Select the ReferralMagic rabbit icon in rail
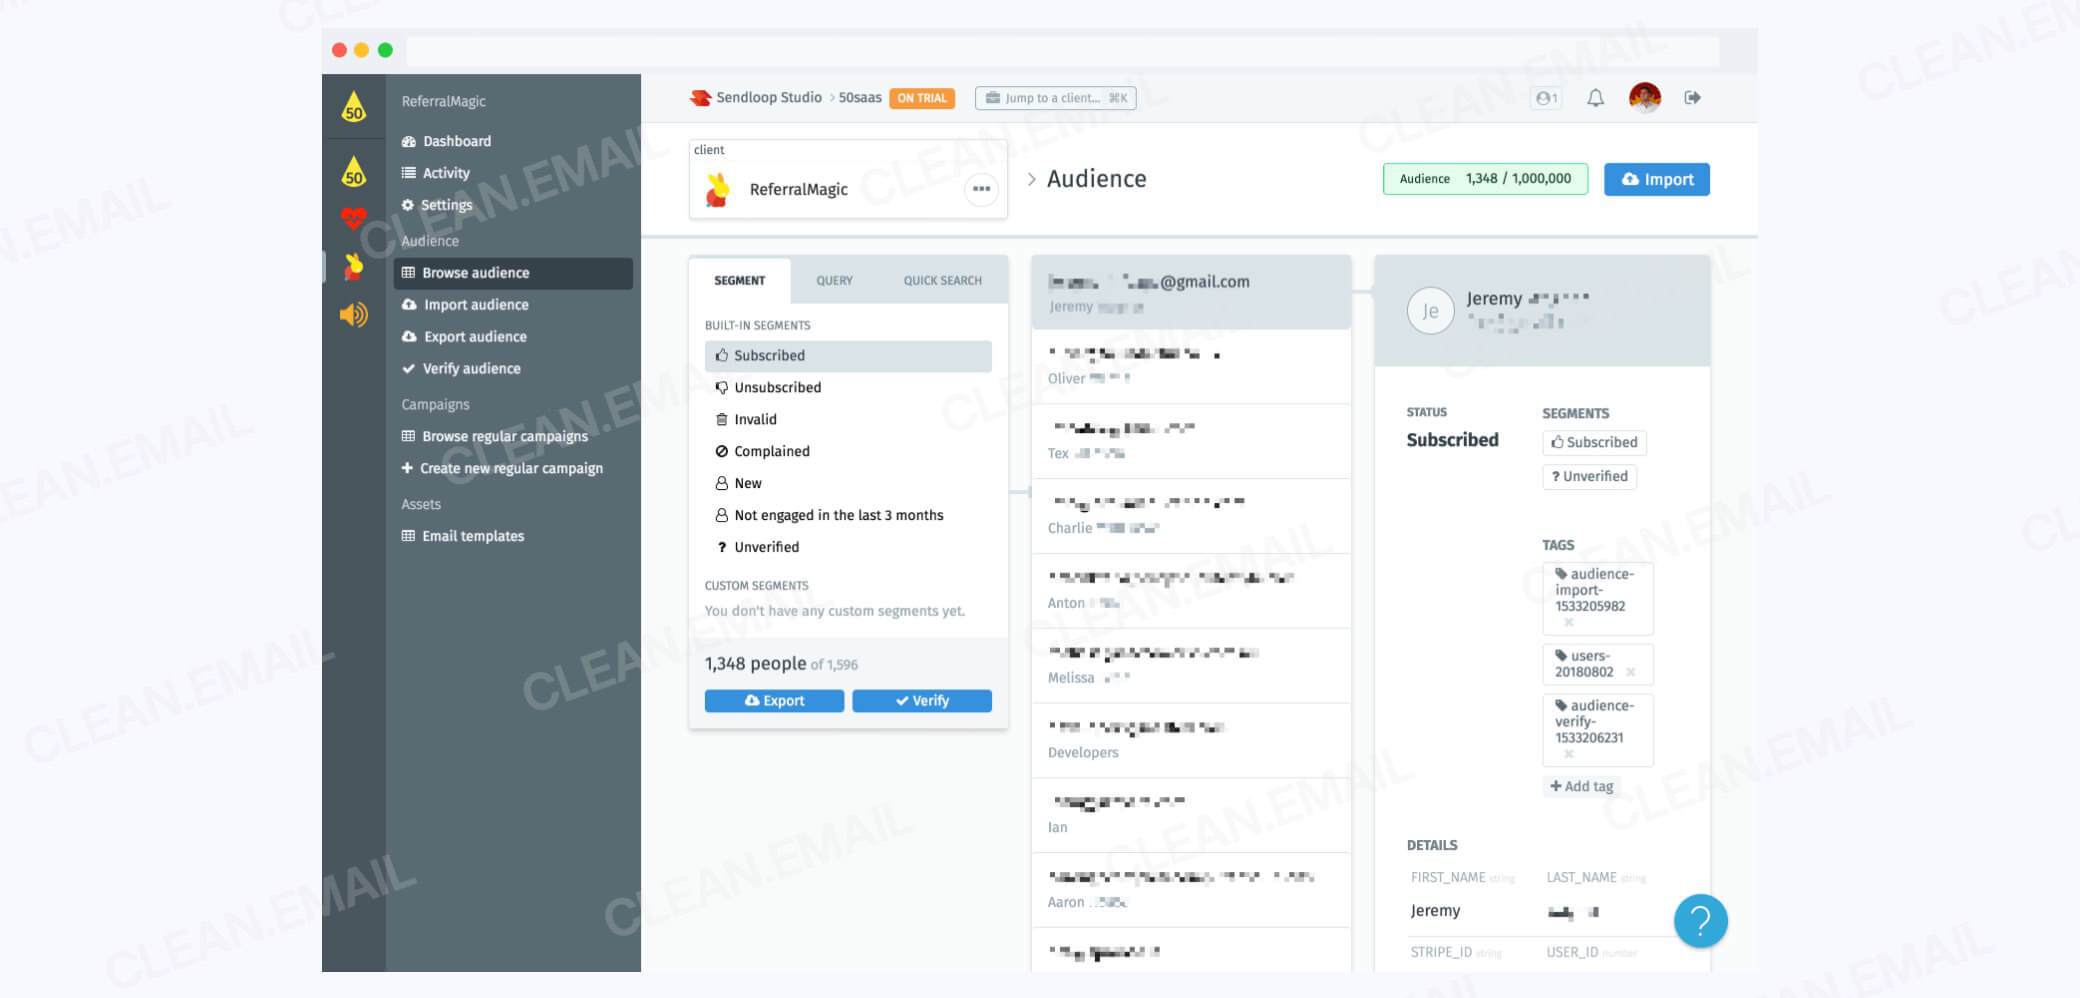The width and height of the screenshot is (2080, 998). point(353,266)
